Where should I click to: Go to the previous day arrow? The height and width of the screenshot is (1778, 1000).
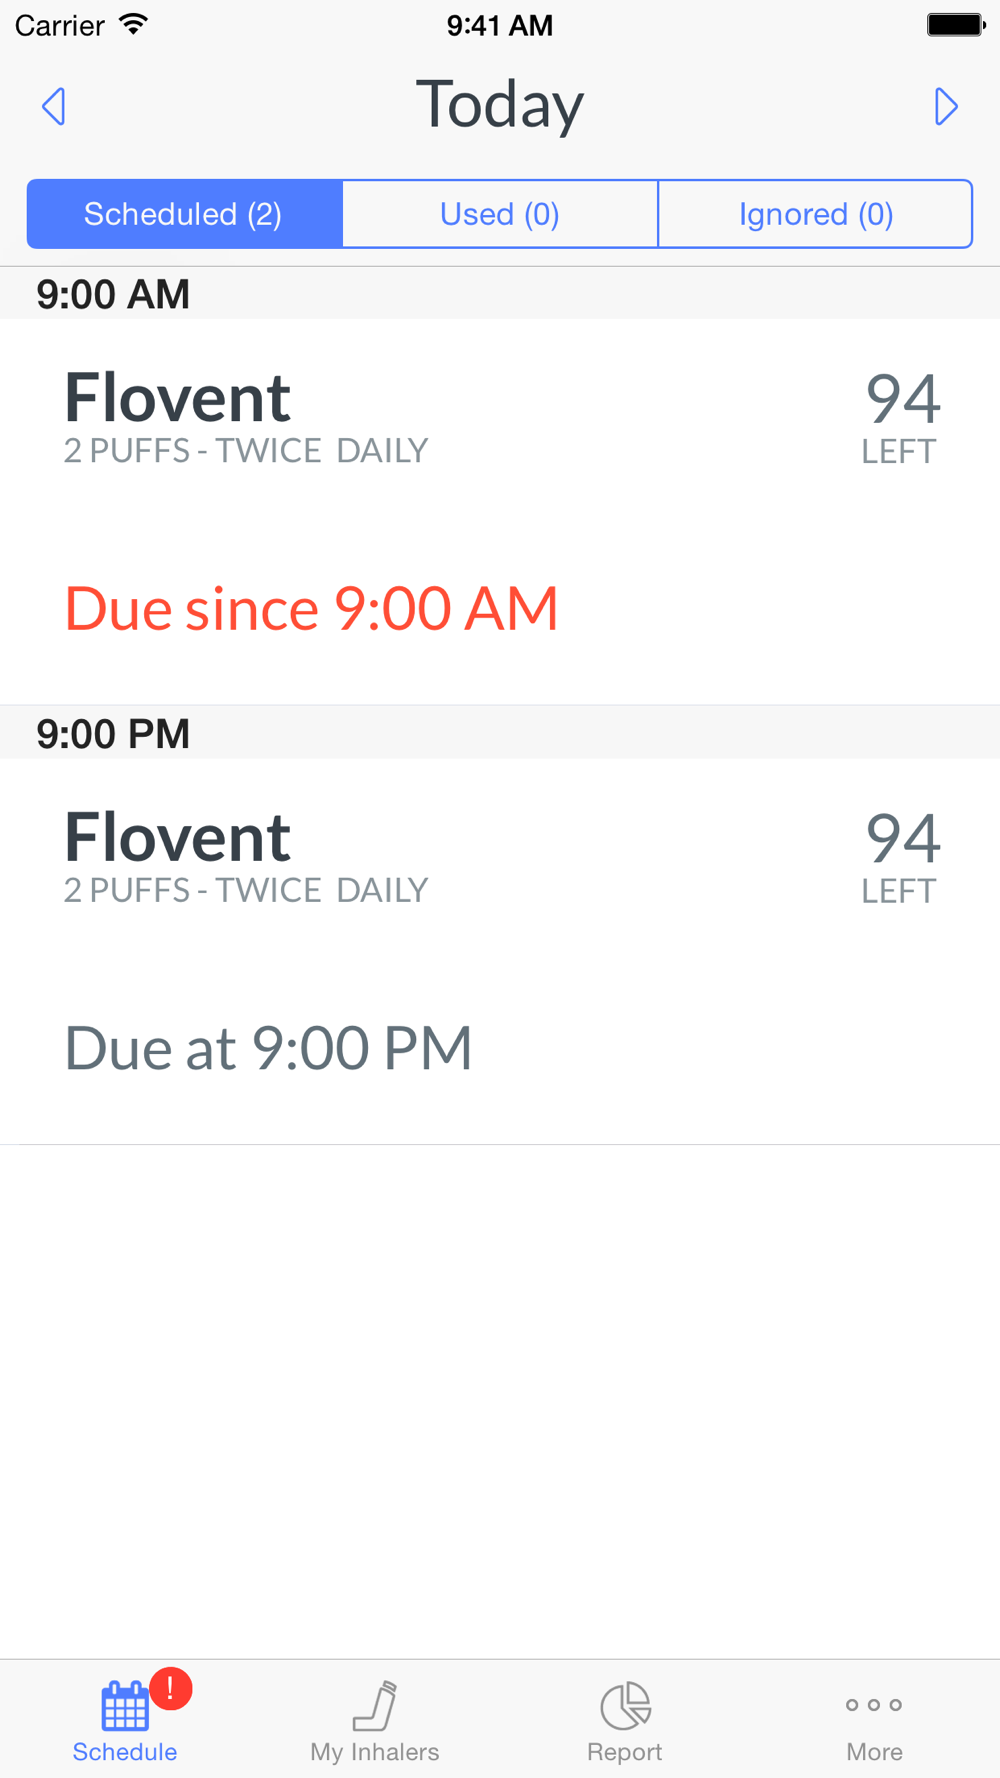54,106
